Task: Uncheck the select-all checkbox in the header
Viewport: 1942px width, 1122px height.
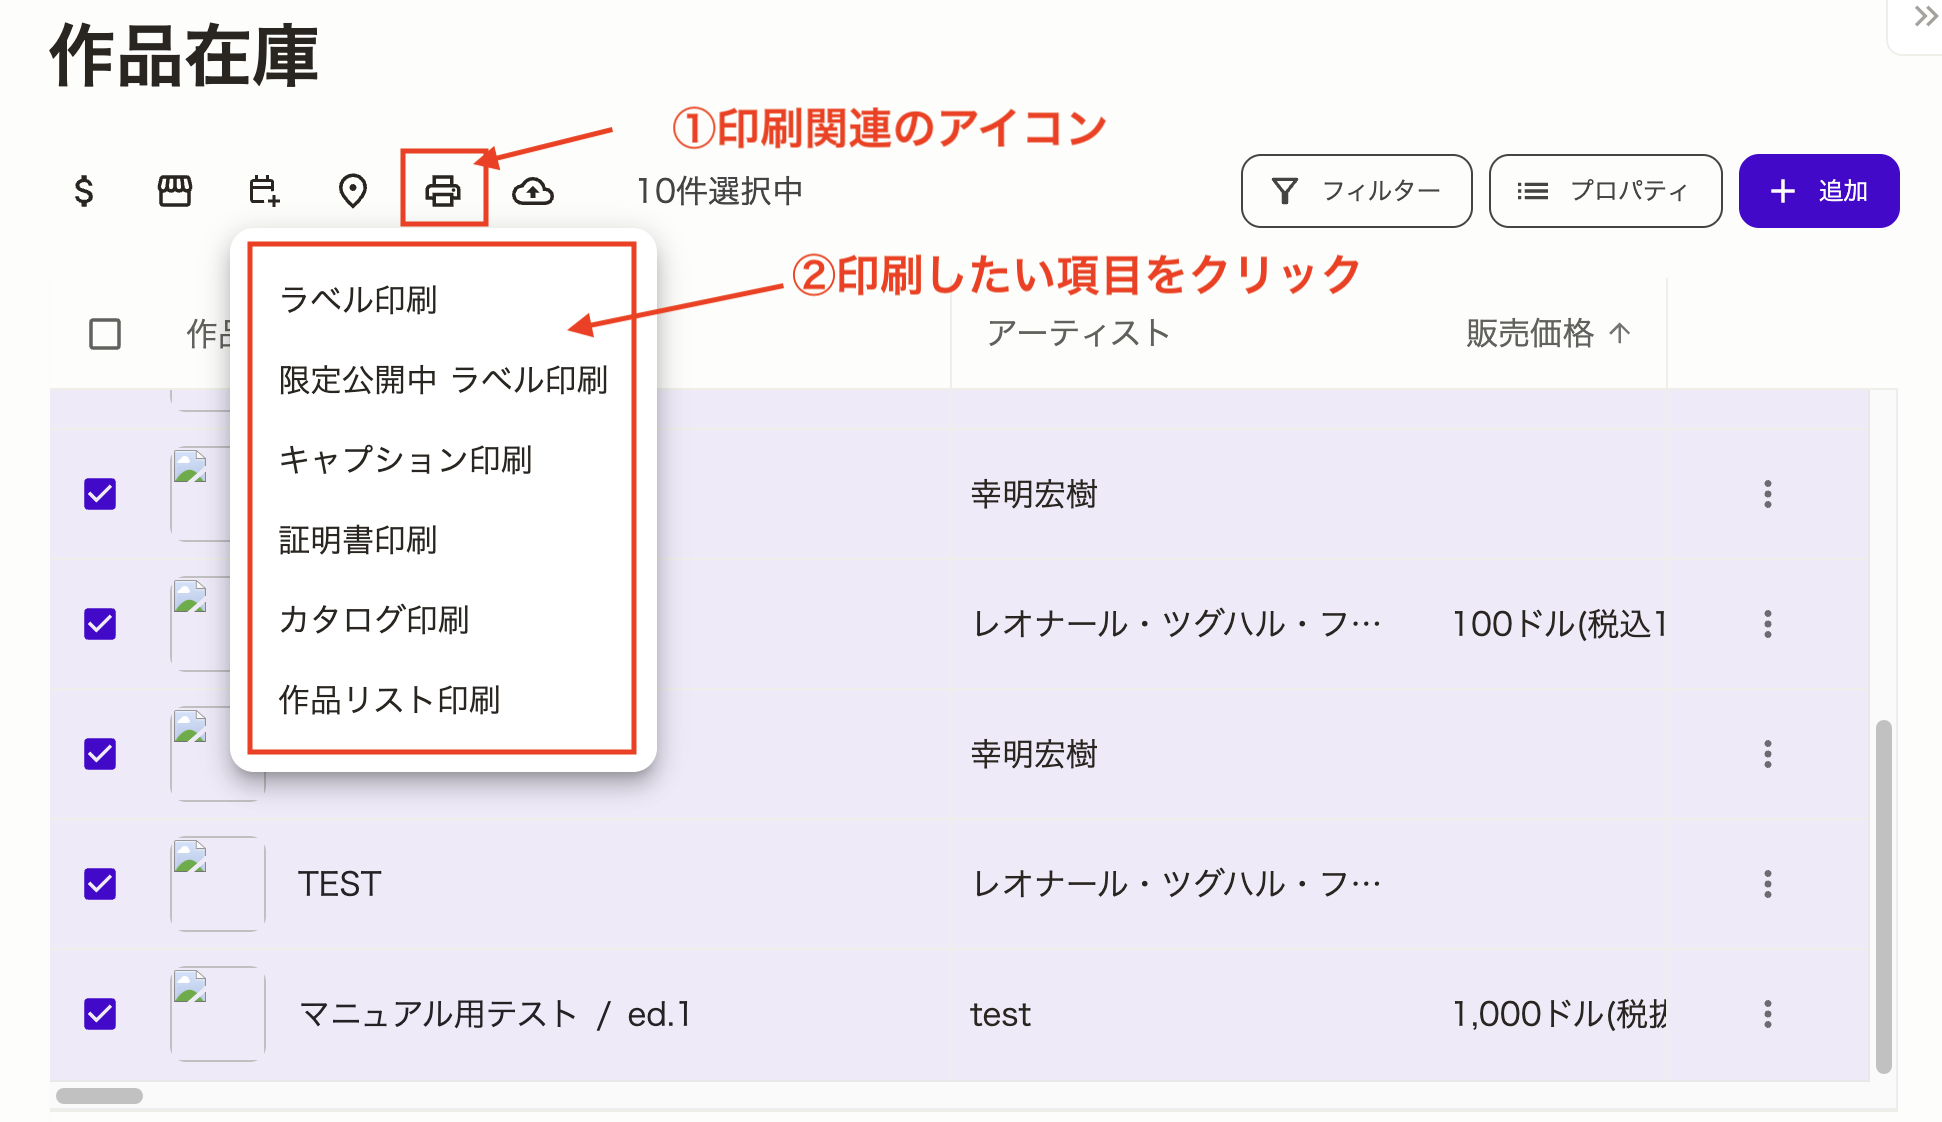Action: [104, 334]
